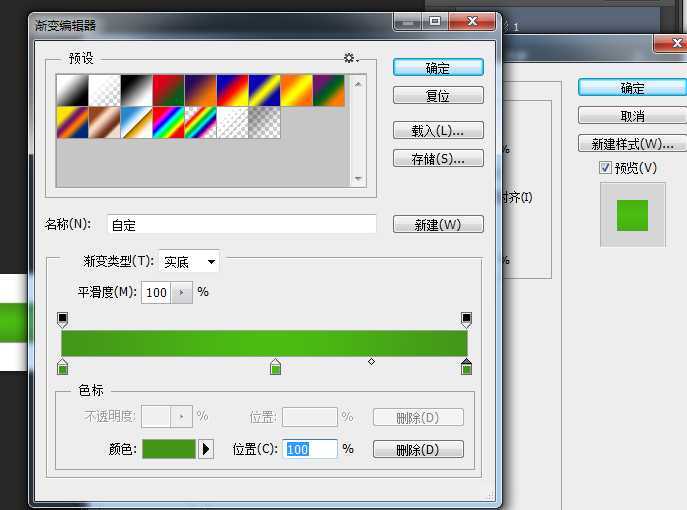687x510 pixels.
Task: Click 确定 in the gradient editor
Action: point(438,68)
